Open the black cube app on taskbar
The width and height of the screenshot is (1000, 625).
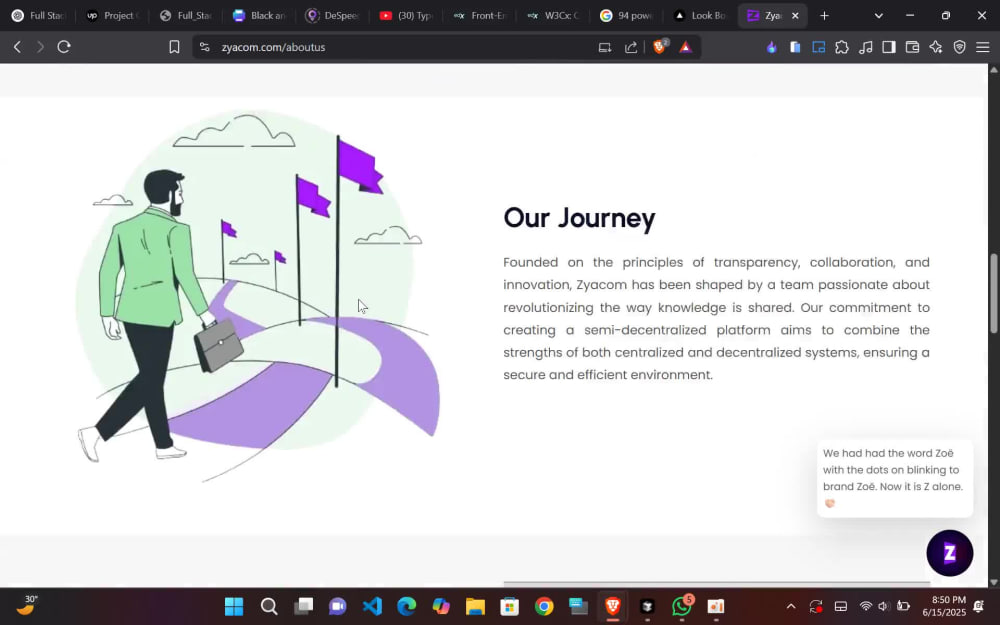[647, 607]
